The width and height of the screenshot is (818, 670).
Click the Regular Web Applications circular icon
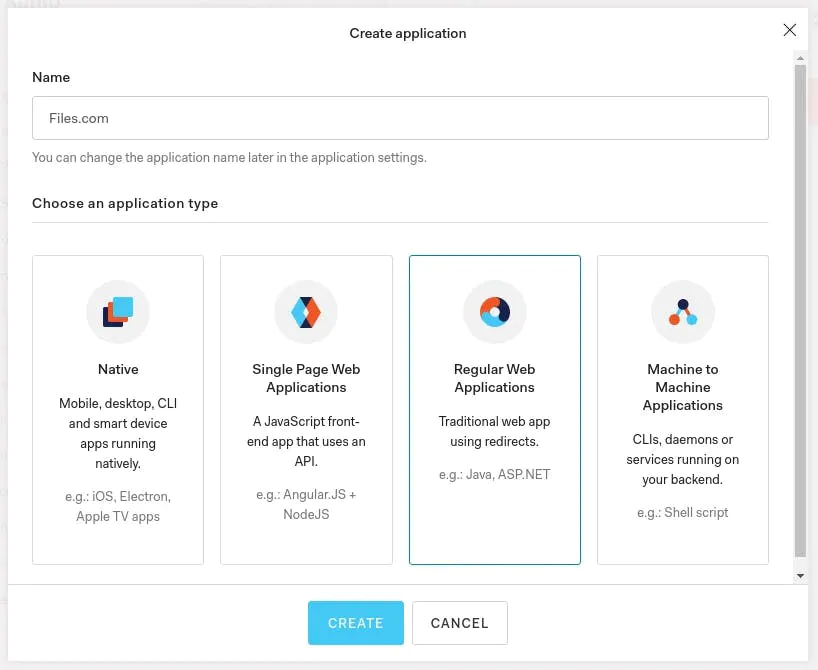495,312
